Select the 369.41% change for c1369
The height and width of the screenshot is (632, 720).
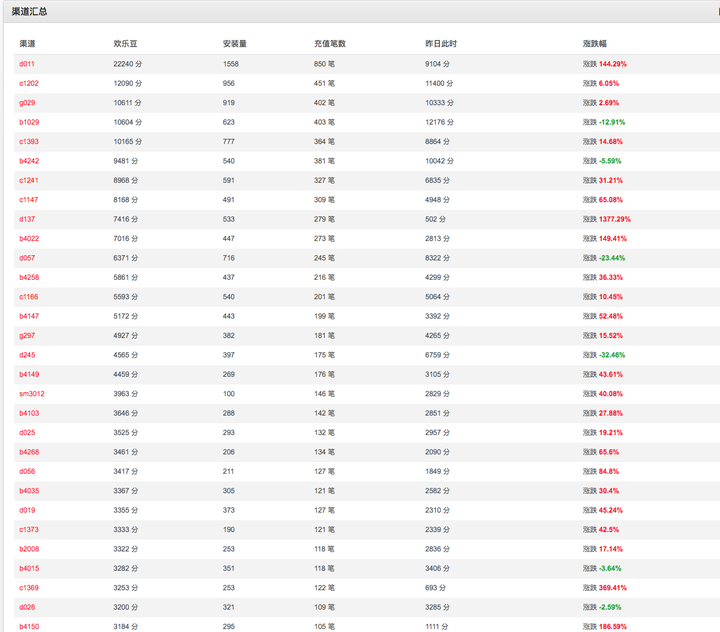point(613,588)
